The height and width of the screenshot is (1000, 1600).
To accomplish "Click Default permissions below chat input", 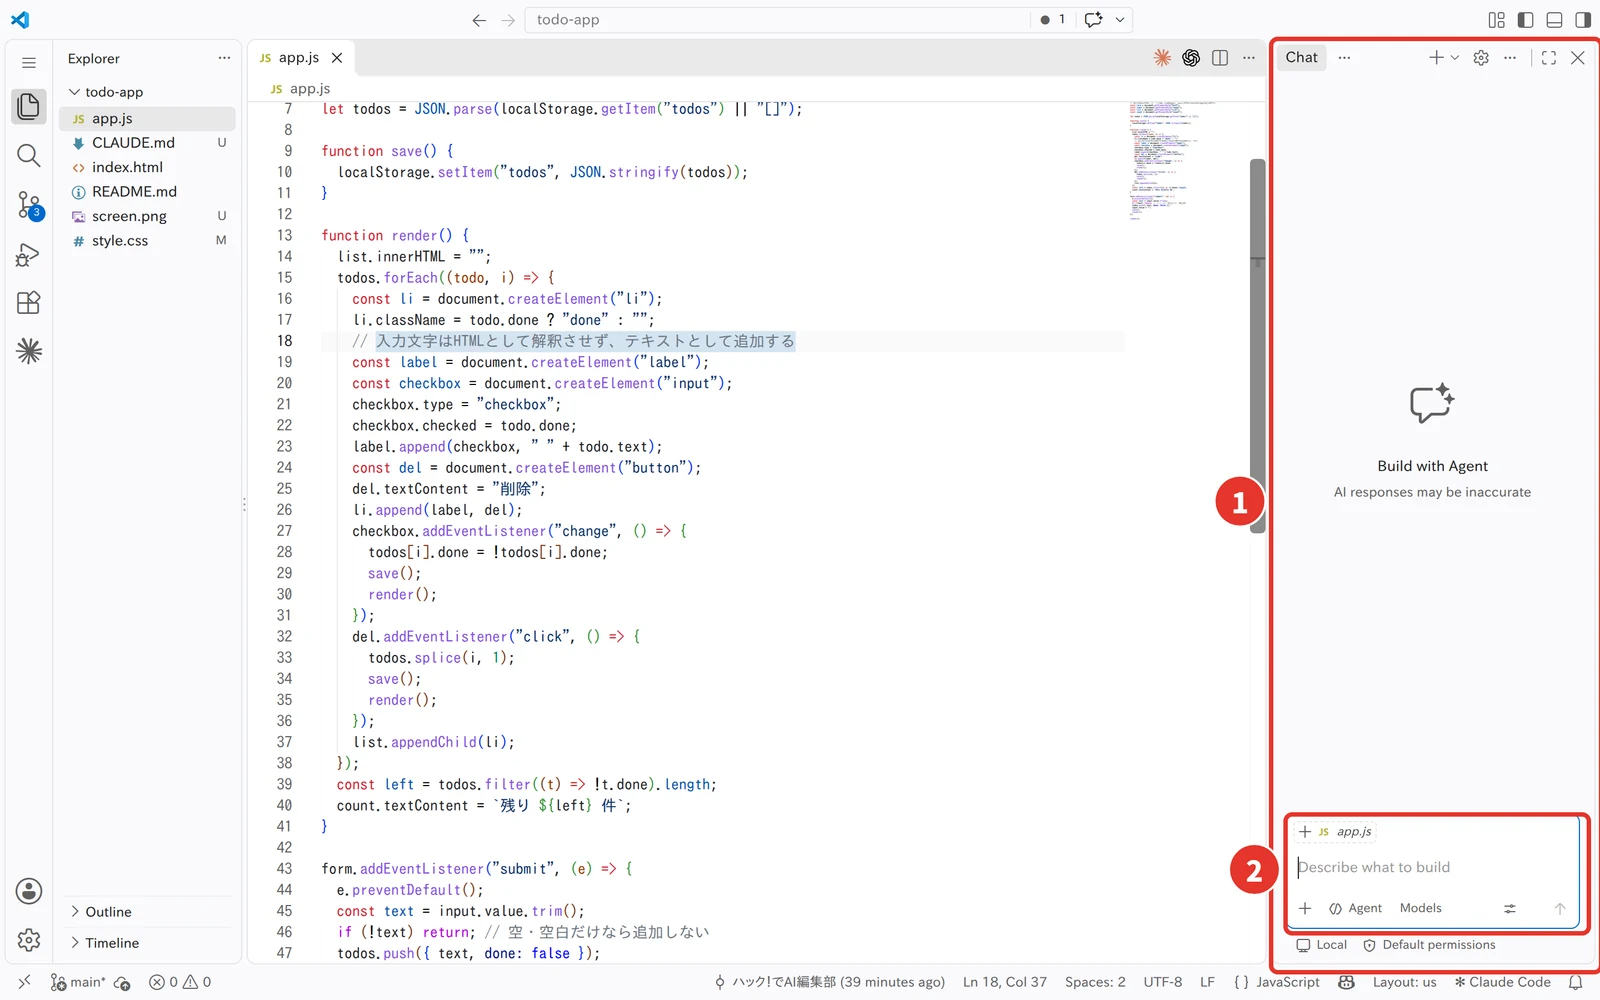I will point(1429,945).
